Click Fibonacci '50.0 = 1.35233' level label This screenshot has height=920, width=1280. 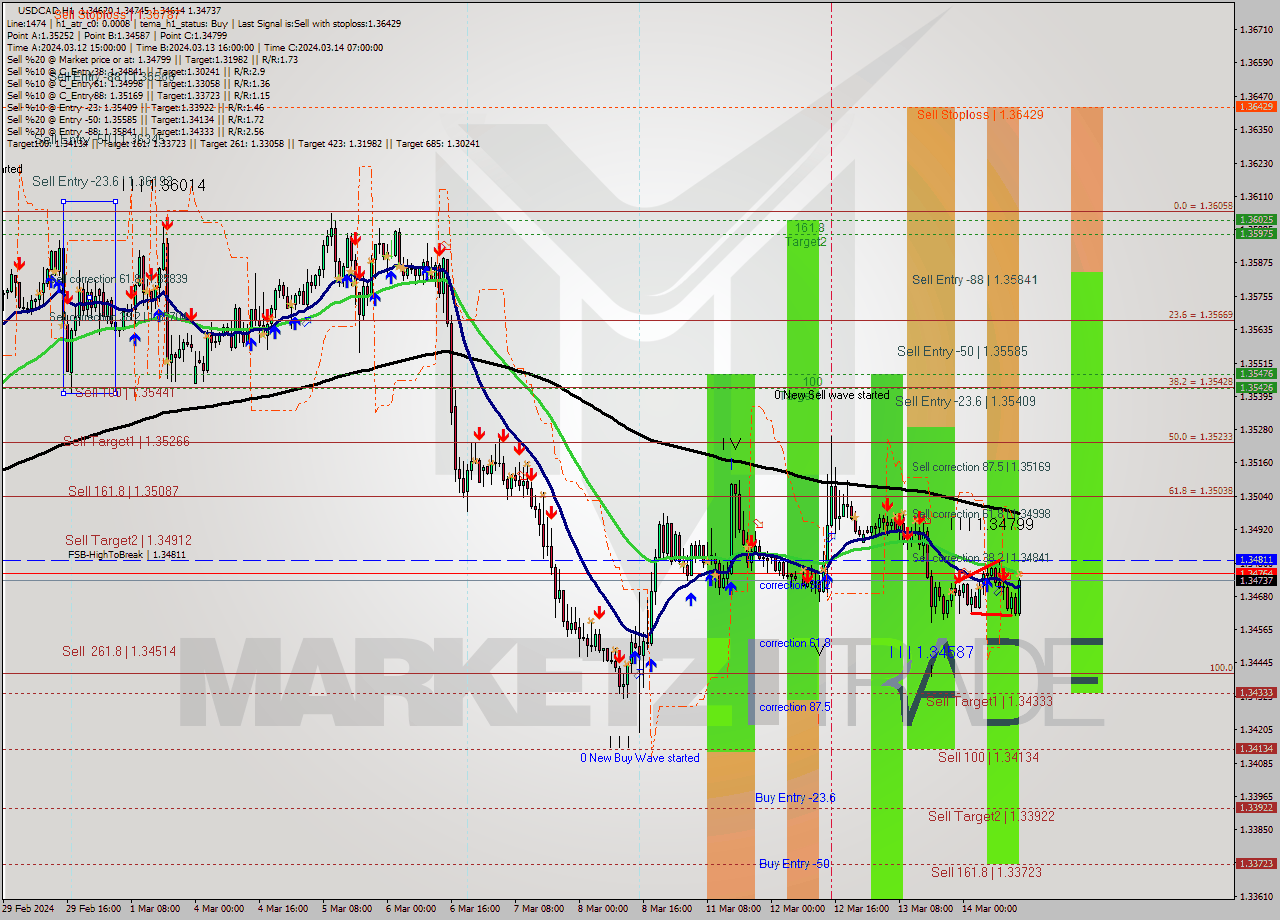pyautogui.click(x=1201, y=437)
